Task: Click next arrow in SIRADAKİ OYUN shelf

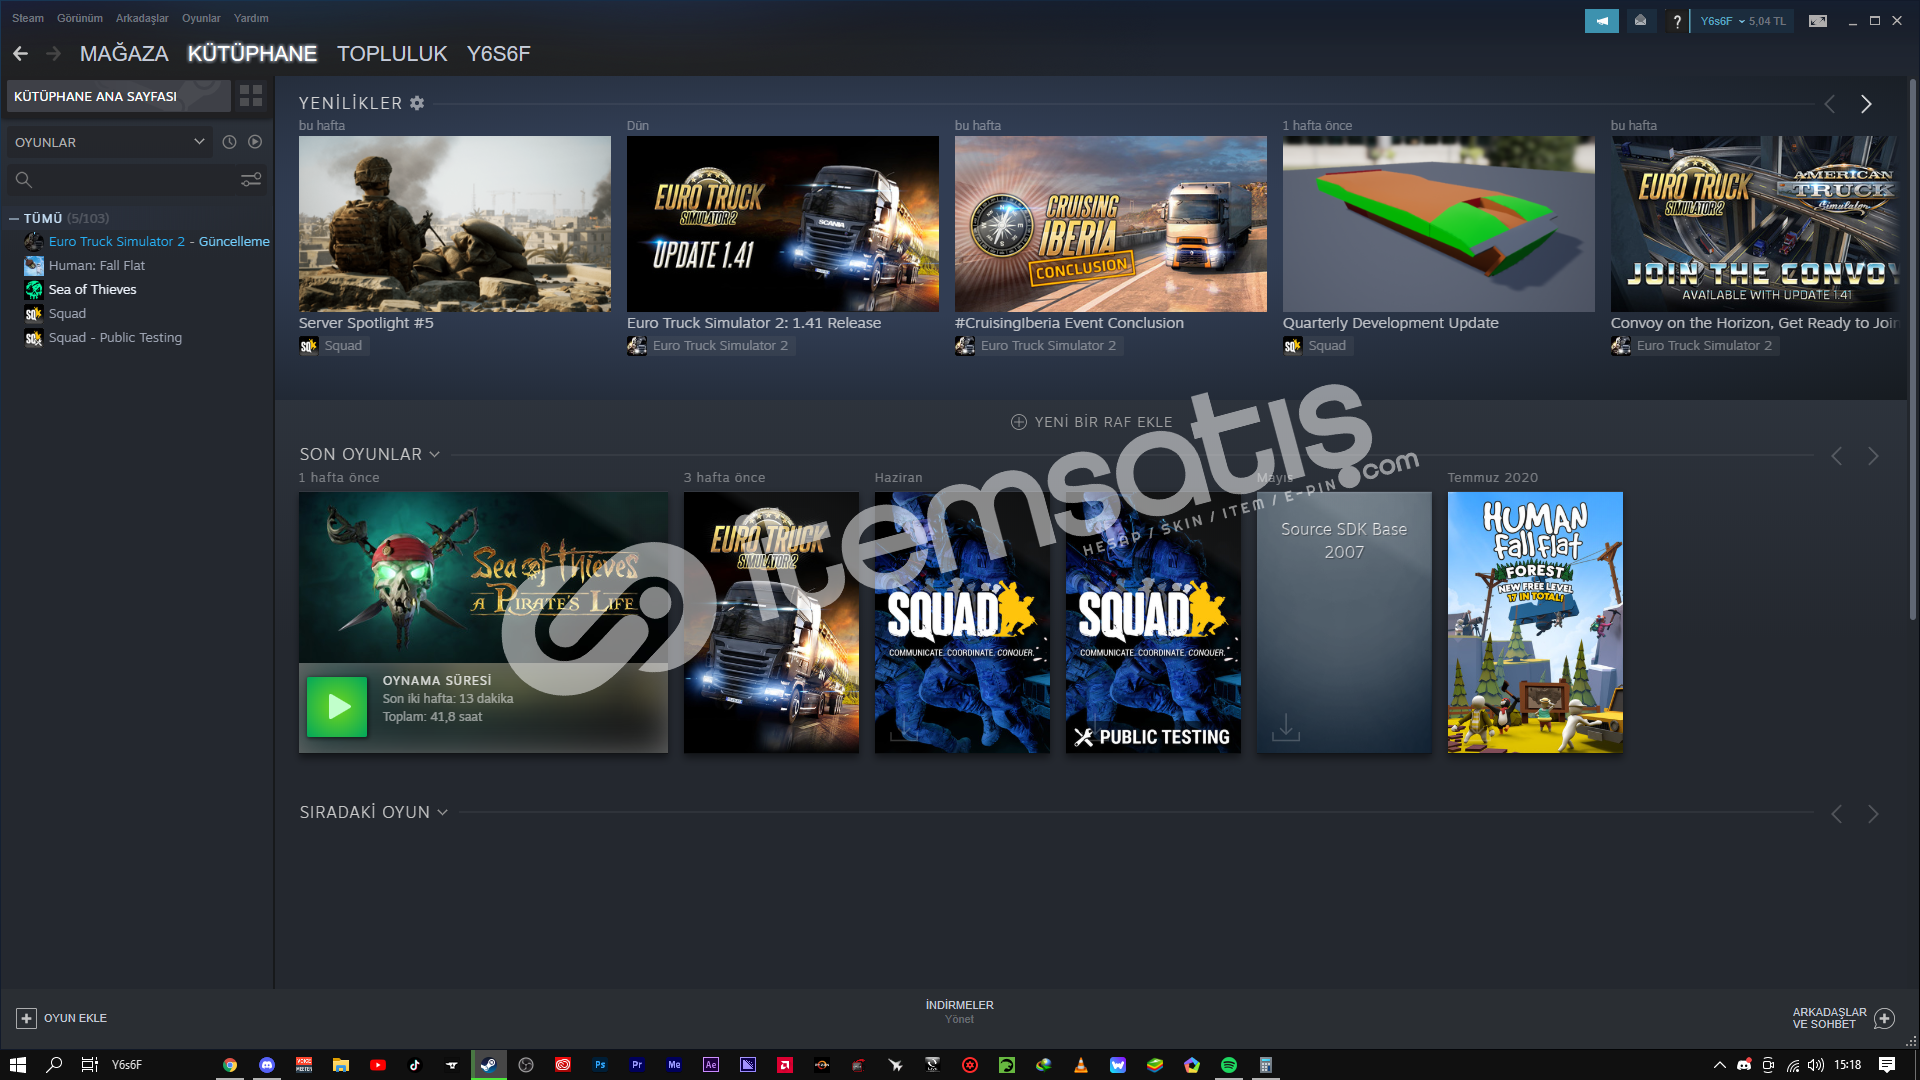Action: click(1873, 814)
